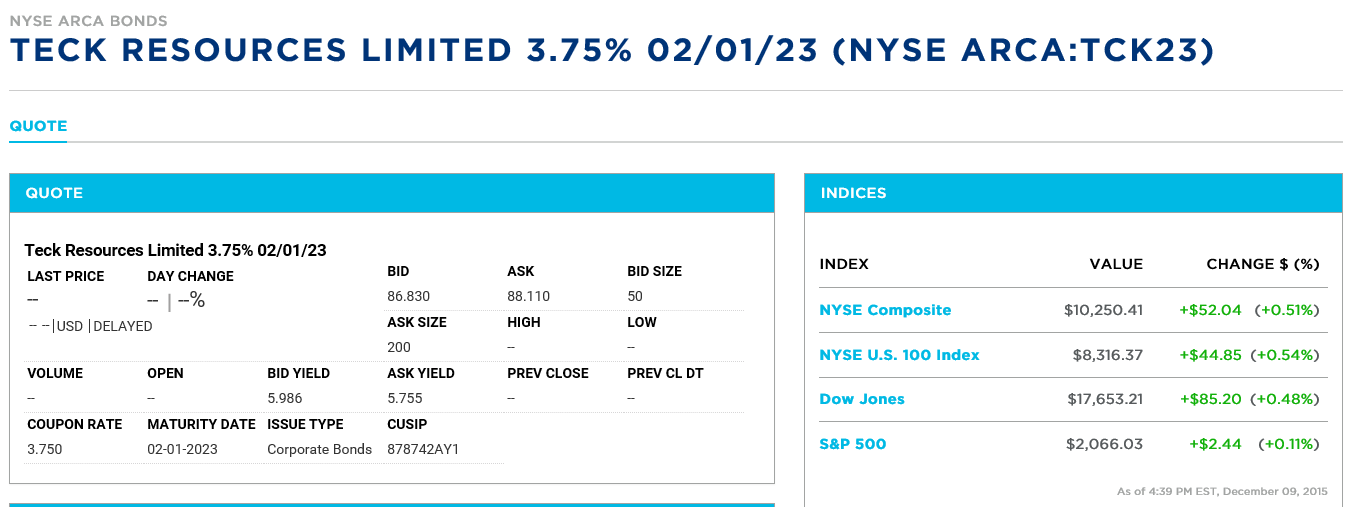Click the ask yield value 5.755

point(405,398)
